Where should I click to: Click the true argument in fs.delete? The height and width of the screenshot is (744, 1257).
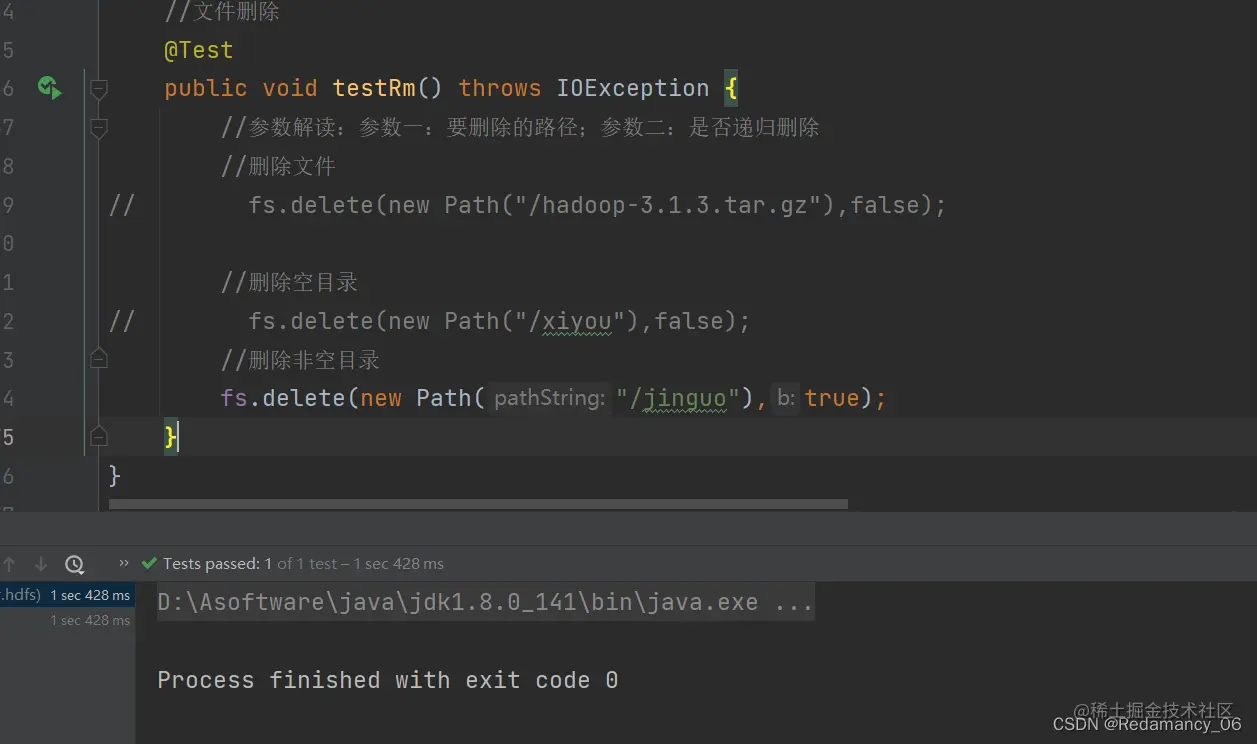click(832, 398)
